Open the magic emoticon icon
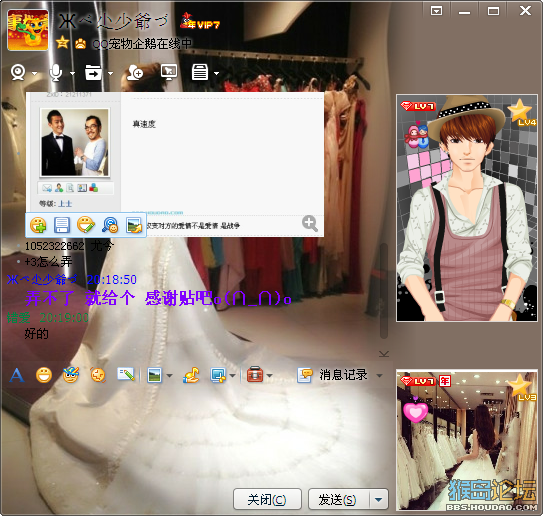 71,375
